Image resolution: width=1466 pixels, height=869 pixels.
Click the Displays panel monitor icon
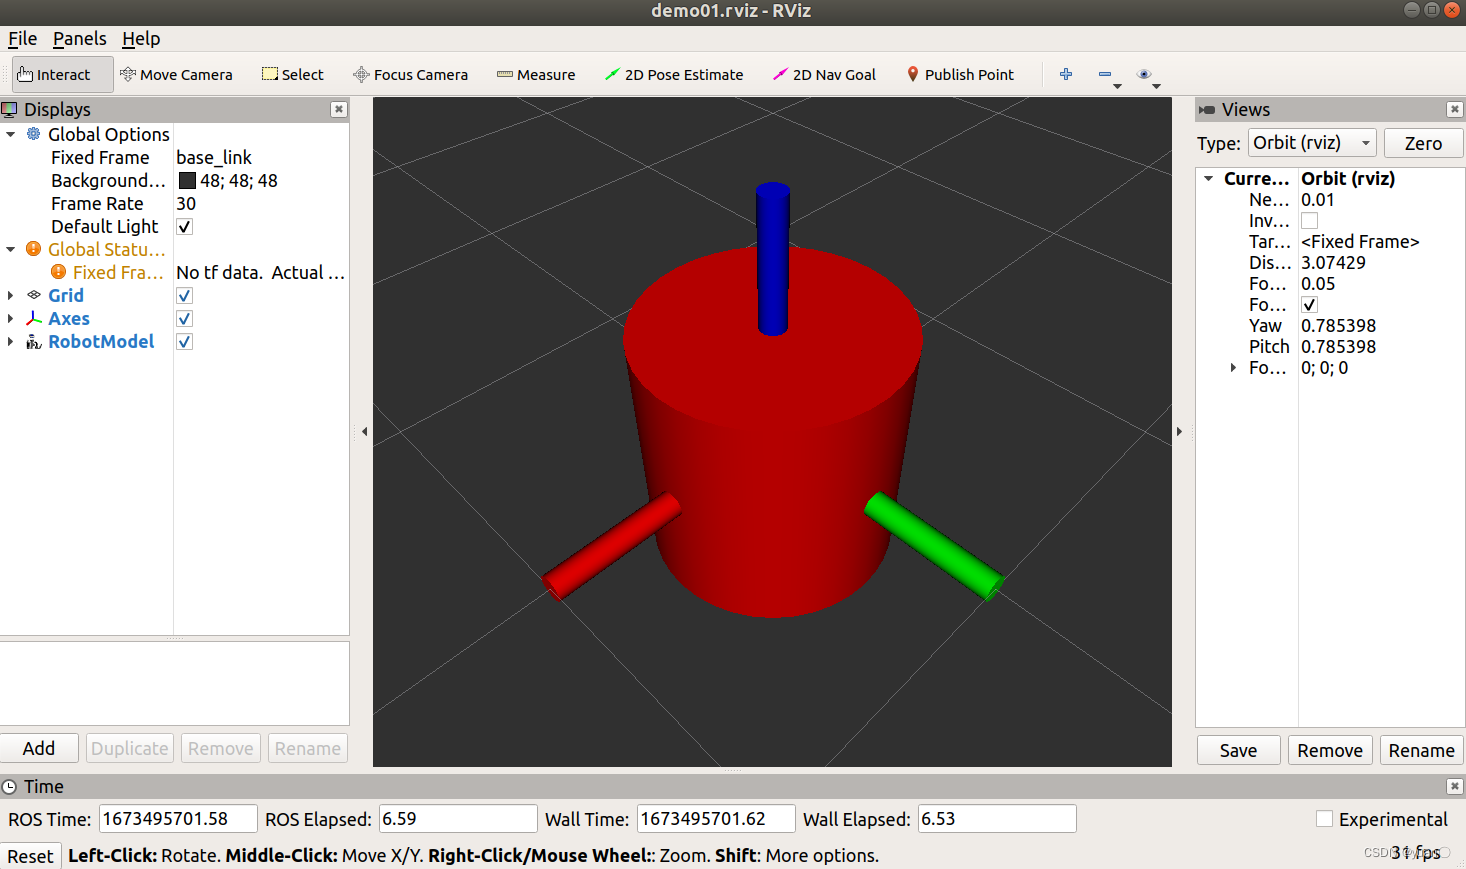click(x=10, y=110)
